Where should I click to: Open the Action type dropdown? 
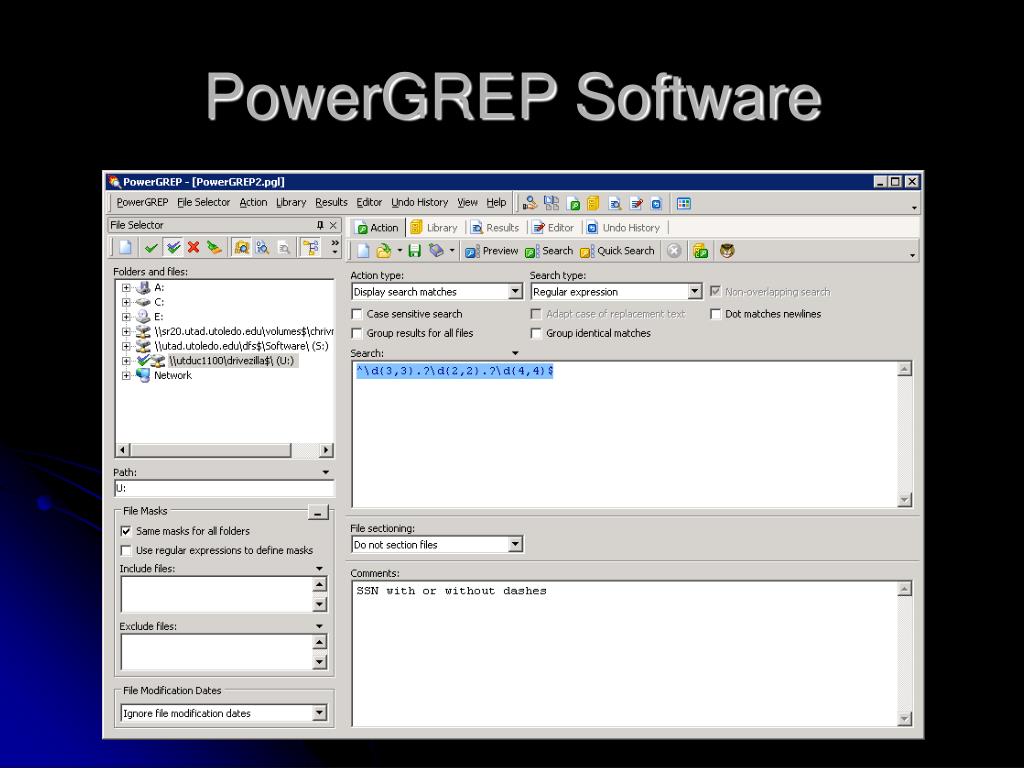coord(515,291)
